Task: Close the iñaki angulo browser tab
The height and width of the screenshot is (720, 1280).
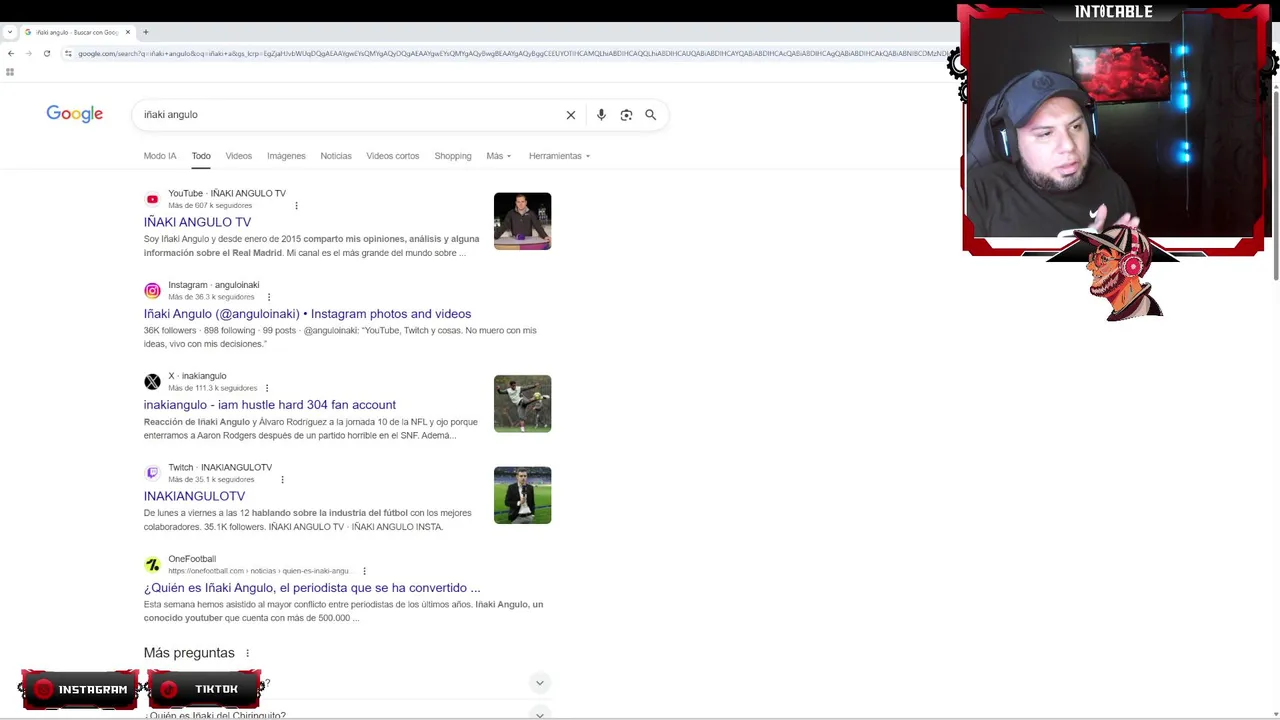Action: [128, 32]
